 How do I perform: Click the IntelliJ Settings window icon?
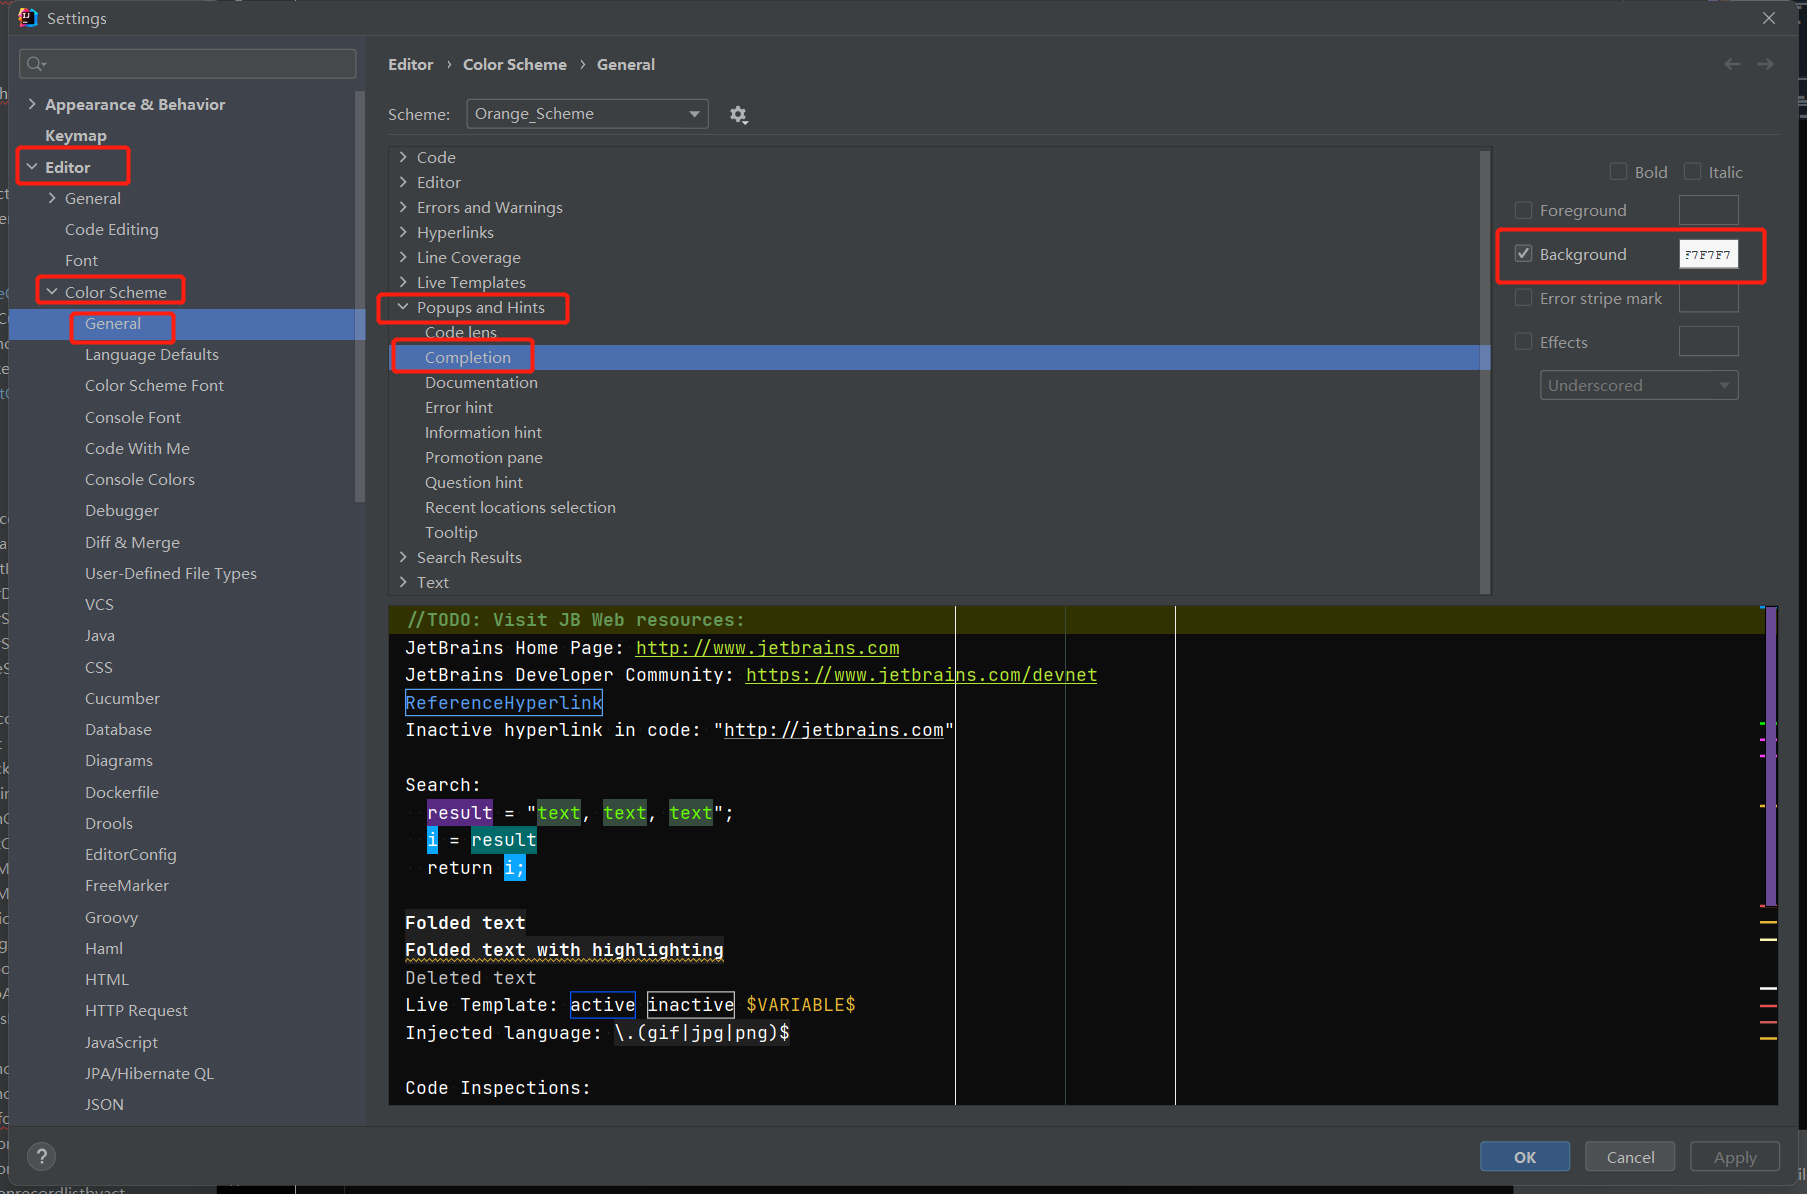coord(27,18)
